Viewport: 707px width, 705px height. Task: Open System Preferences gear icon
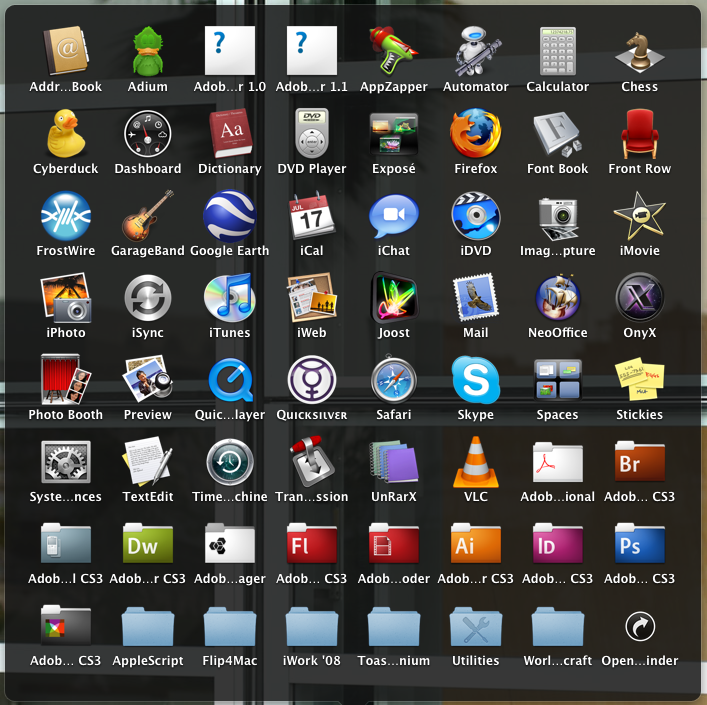[66, 462]
